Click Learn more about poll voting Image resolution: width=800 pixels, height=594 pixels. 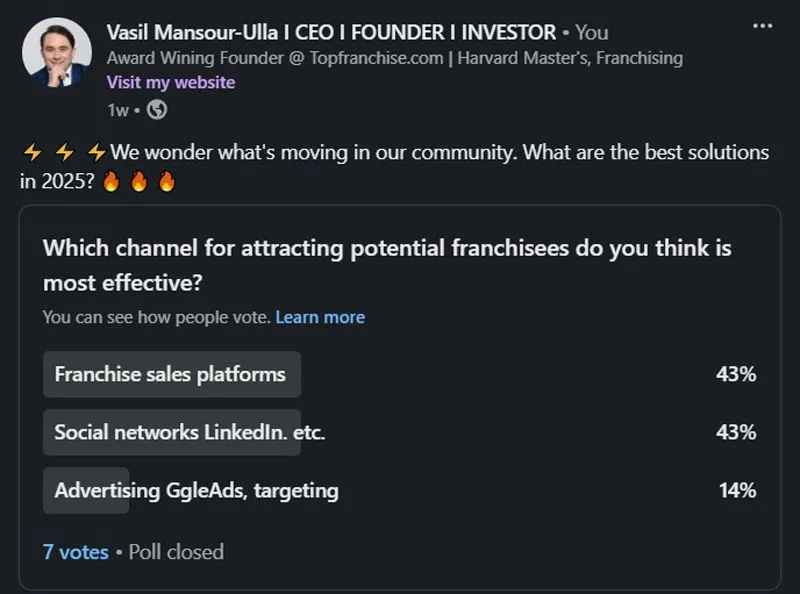(x=320, y=316)
